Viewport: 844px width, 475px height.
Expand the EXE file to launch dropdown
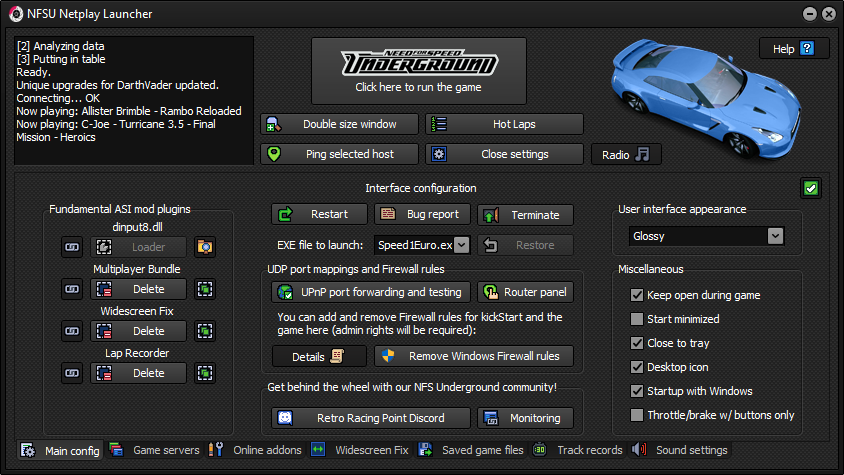461,245
